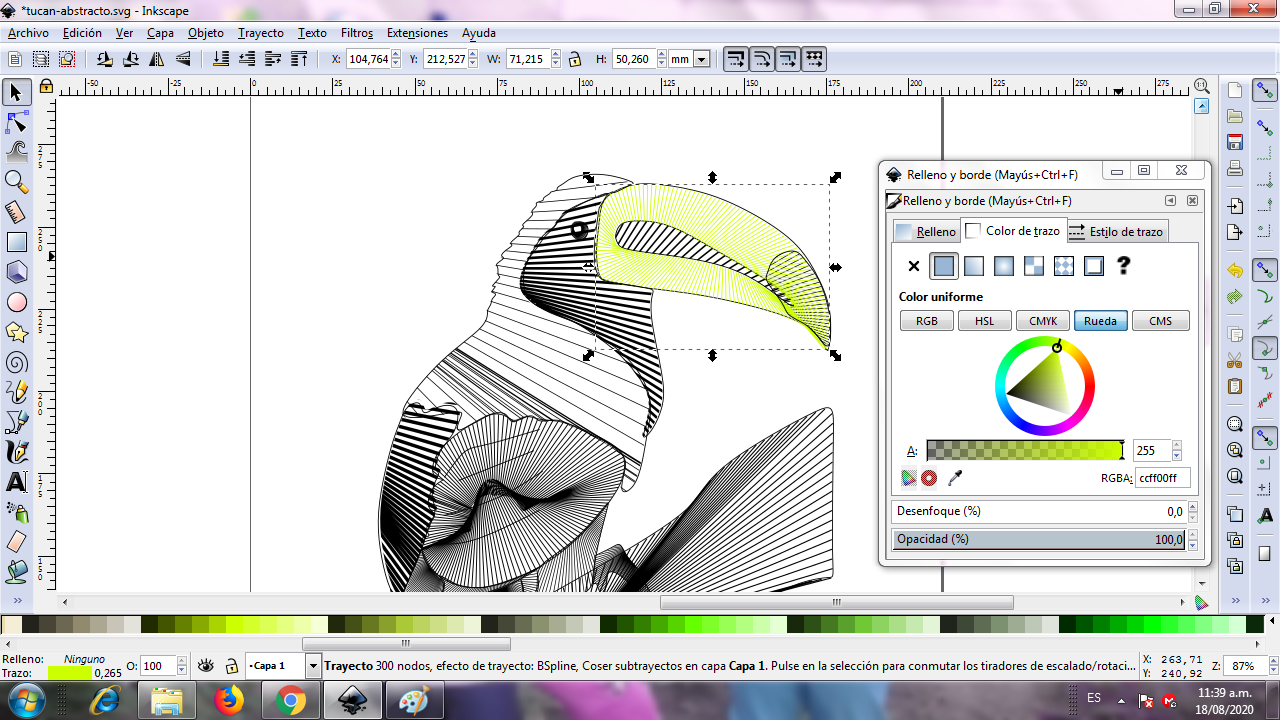This screenshot has height=720, width=1280.
Task: Select the Paint bucket tool
Action: 16,572
